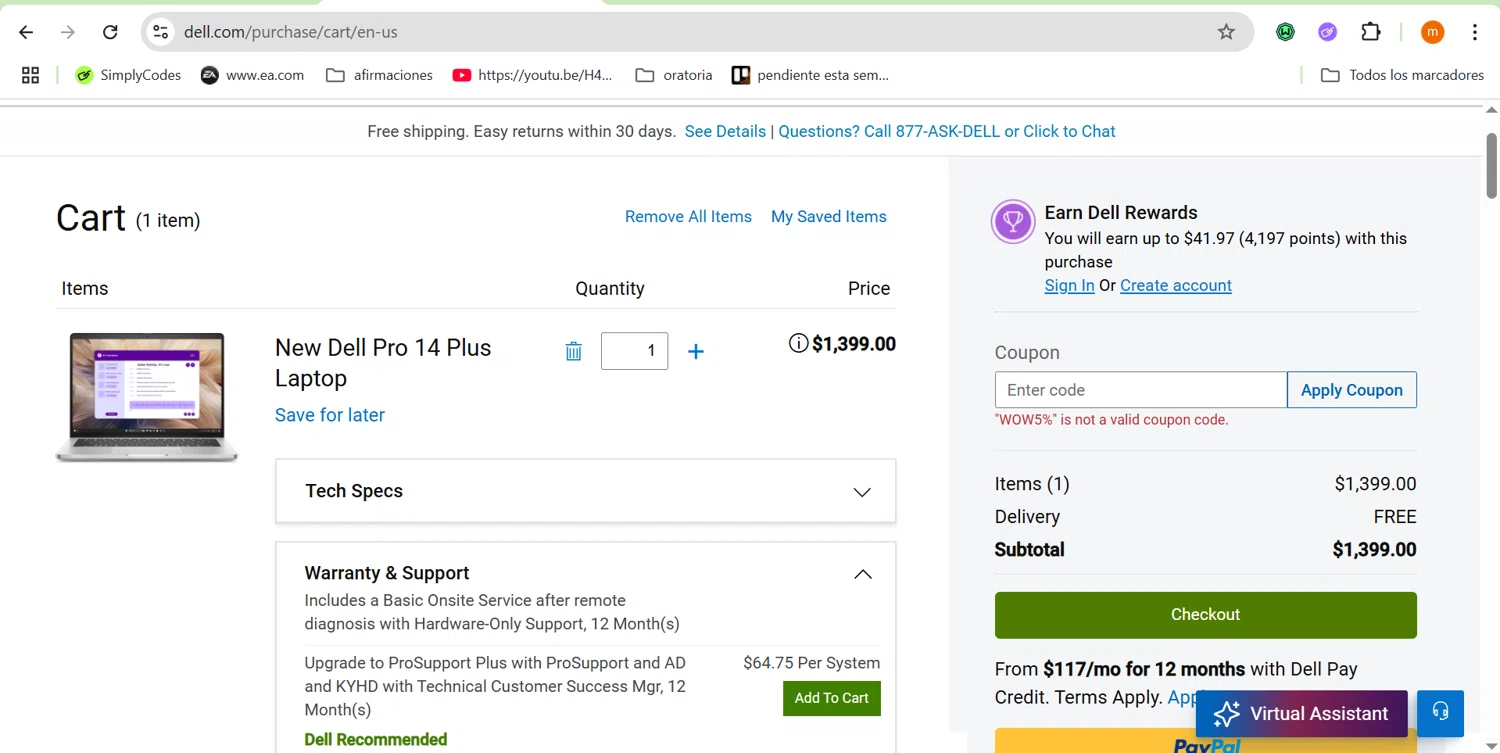Click the browser back arrow
This screenshot has height=753, width=1500.
pyautogui.click(x=26, y=32)
